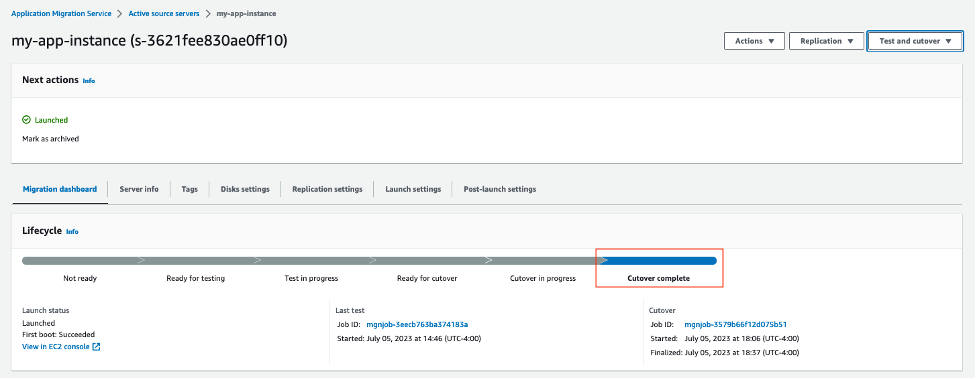
Task: Open the Launch settings tab
Action: pos(413,189)
